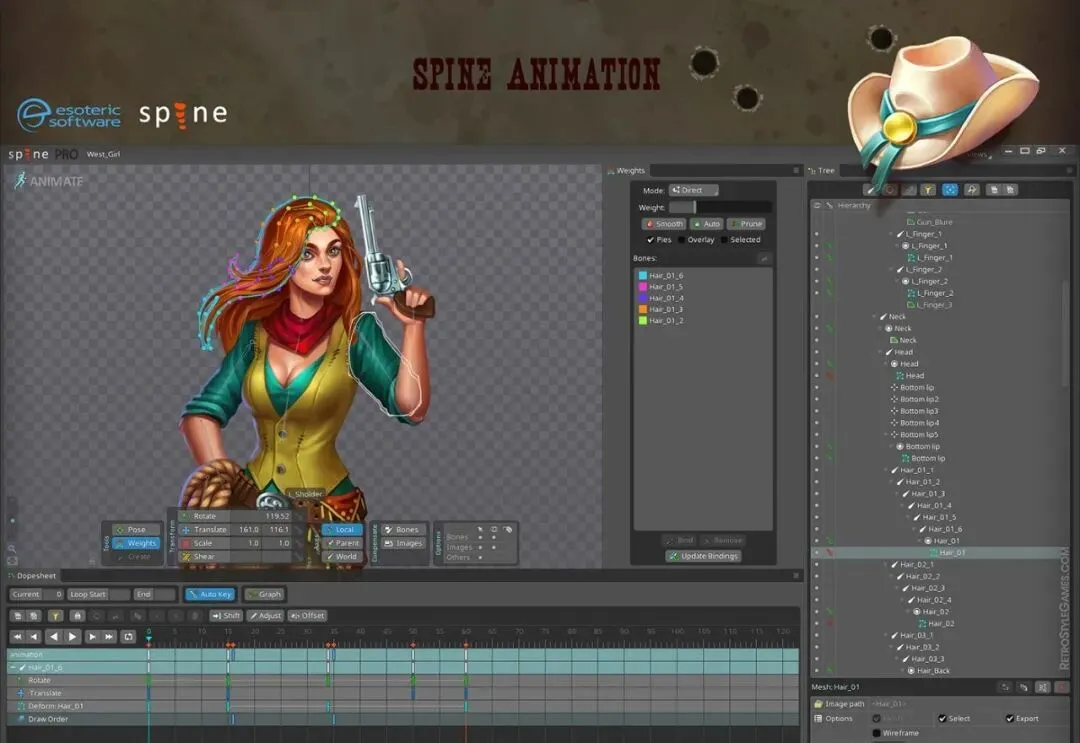Image resolution: width=1080 pixels, height=743 pixels.
Task: Collapse the Hair_01_1 bone in the tree
Action: point(886,470)
